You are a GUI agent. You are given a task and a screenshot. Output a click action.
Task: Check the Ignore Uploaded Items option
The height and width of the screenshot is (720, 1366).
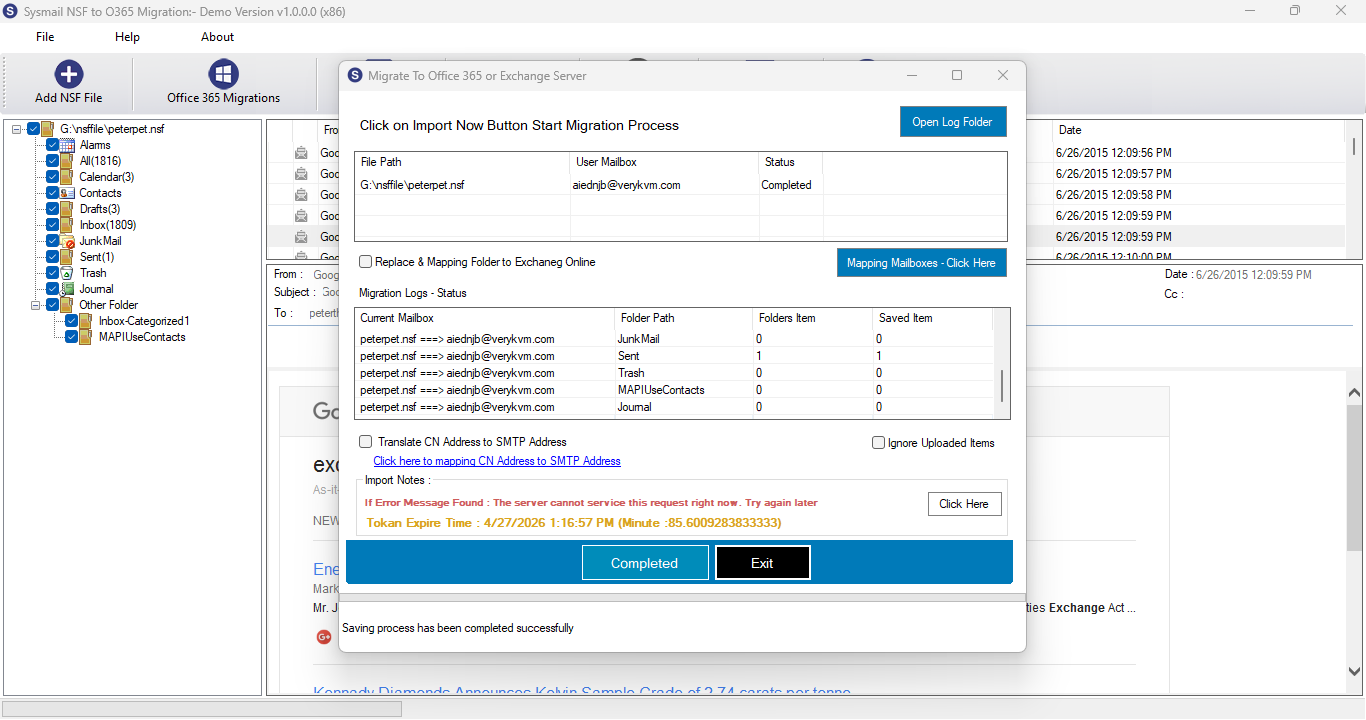coord(879,443)
